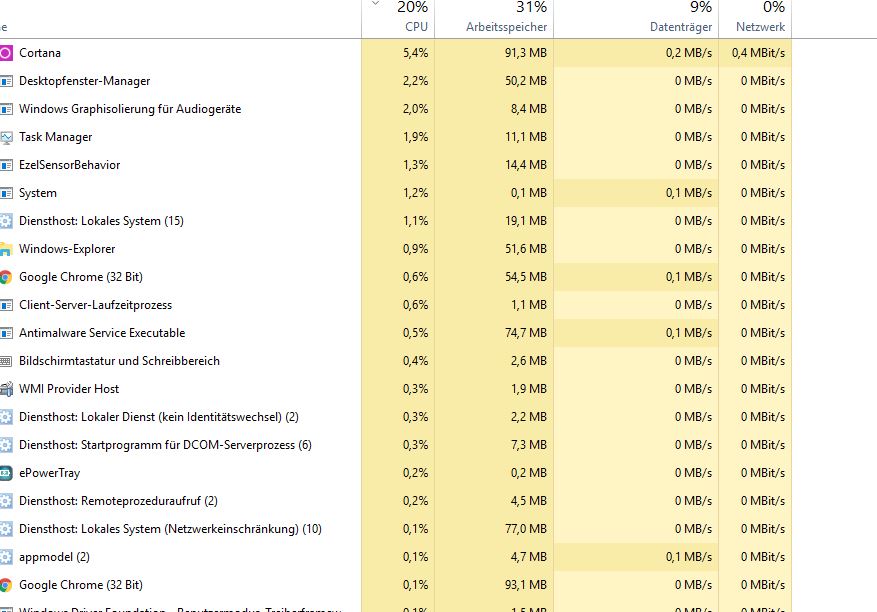Click the Windows-Explorer process name
Viewport: 877px width, 612px height.
point(67,249)
